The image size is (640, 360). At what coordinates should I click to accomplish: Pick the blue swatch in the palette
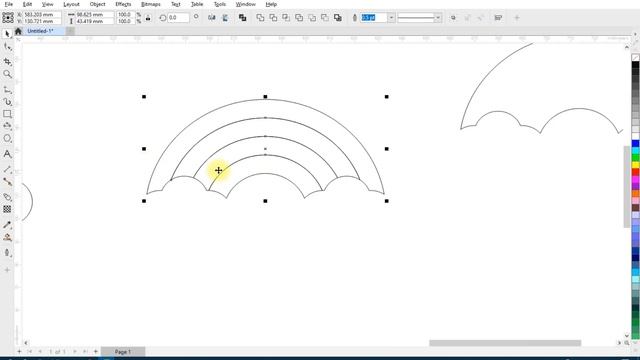pyautogui.click(x=636, y=143)
